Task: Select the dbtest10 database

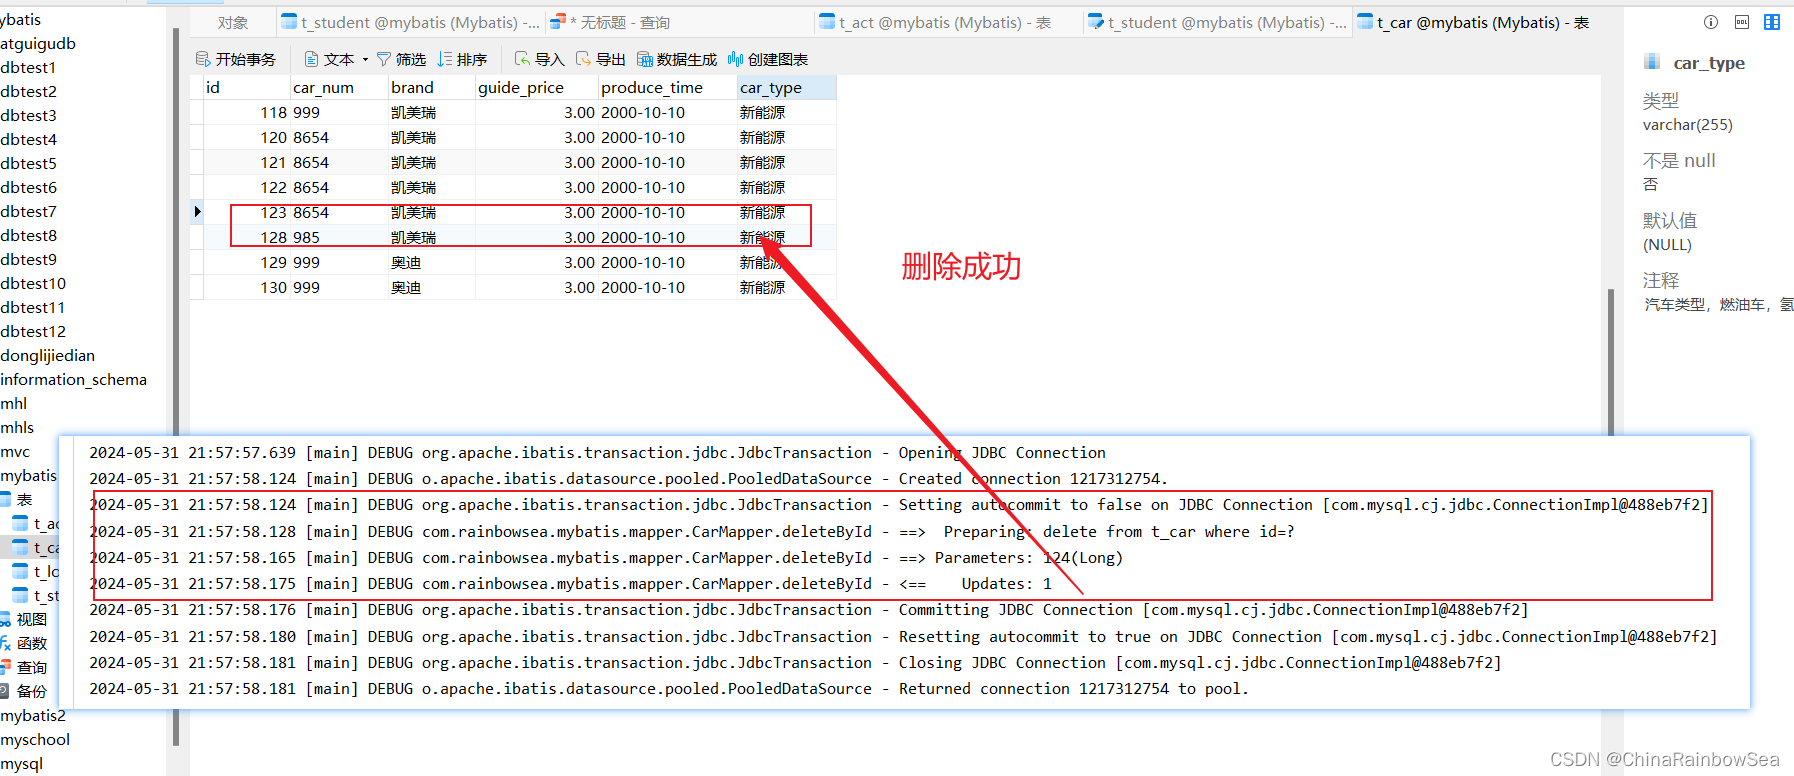Action: [x=33, y=284]
